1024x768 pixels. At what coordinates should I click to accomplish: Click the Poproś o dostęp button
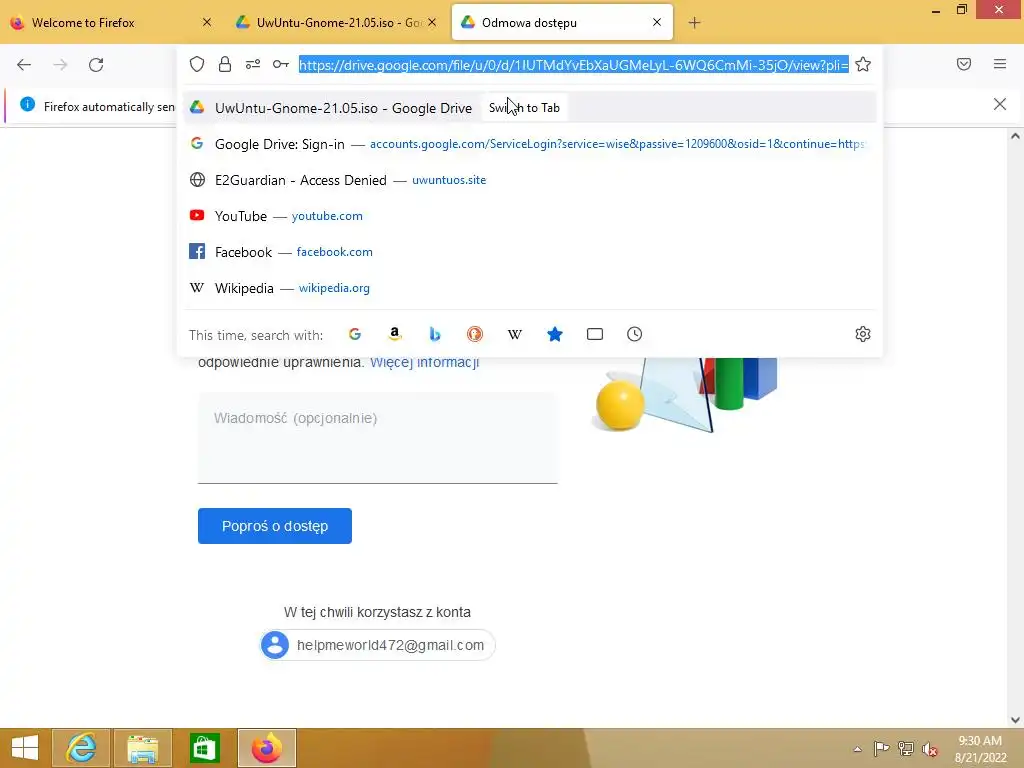point(275,526)
